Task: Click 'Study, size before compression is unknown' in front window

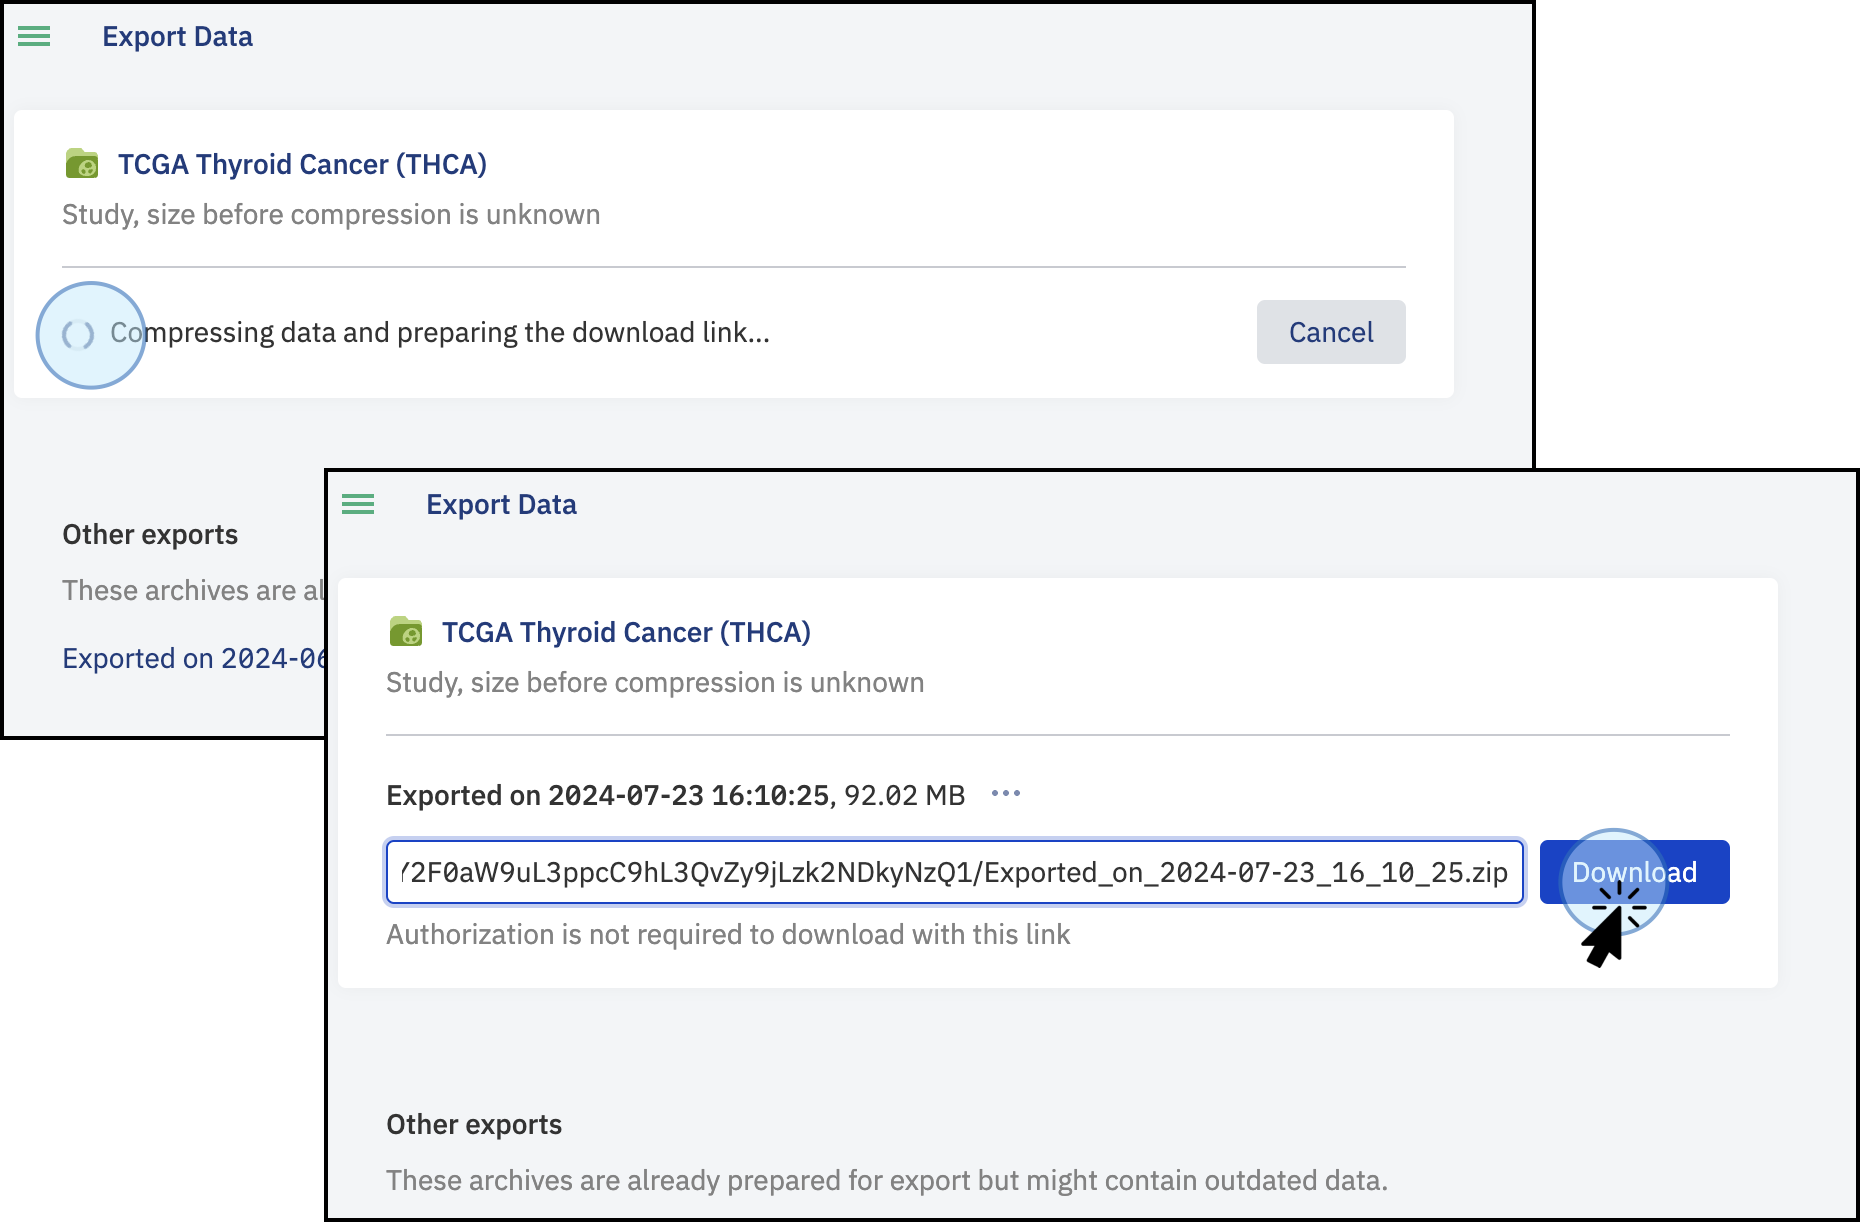Action: click(x=655, y=683)
